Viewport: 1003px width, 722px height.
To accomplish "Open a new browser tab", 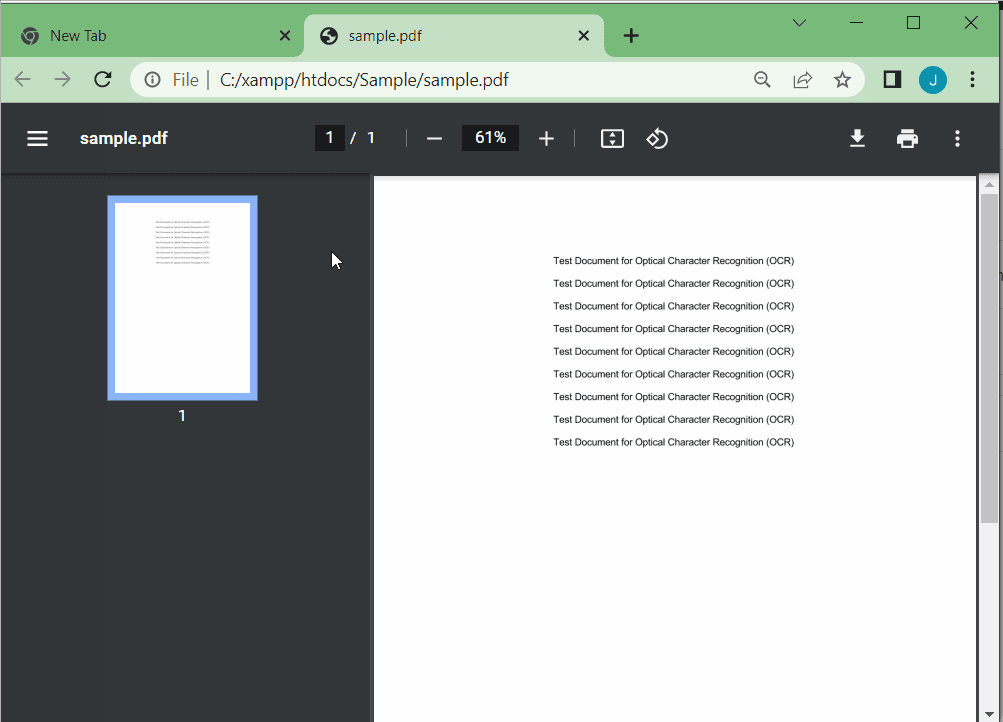I will click(631, 36).
